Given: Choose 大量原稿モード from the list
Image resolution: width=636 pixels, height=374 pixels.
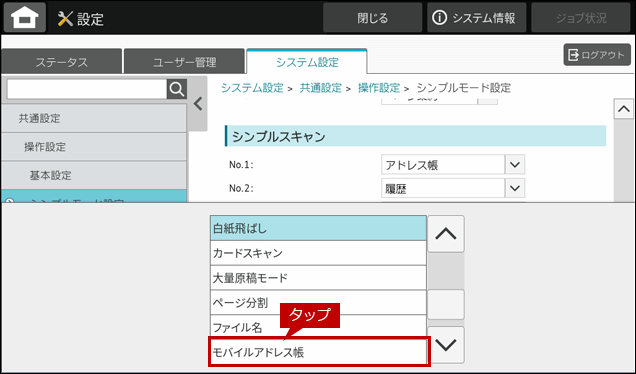Looking at the screenshot, I should click(318, 278).
